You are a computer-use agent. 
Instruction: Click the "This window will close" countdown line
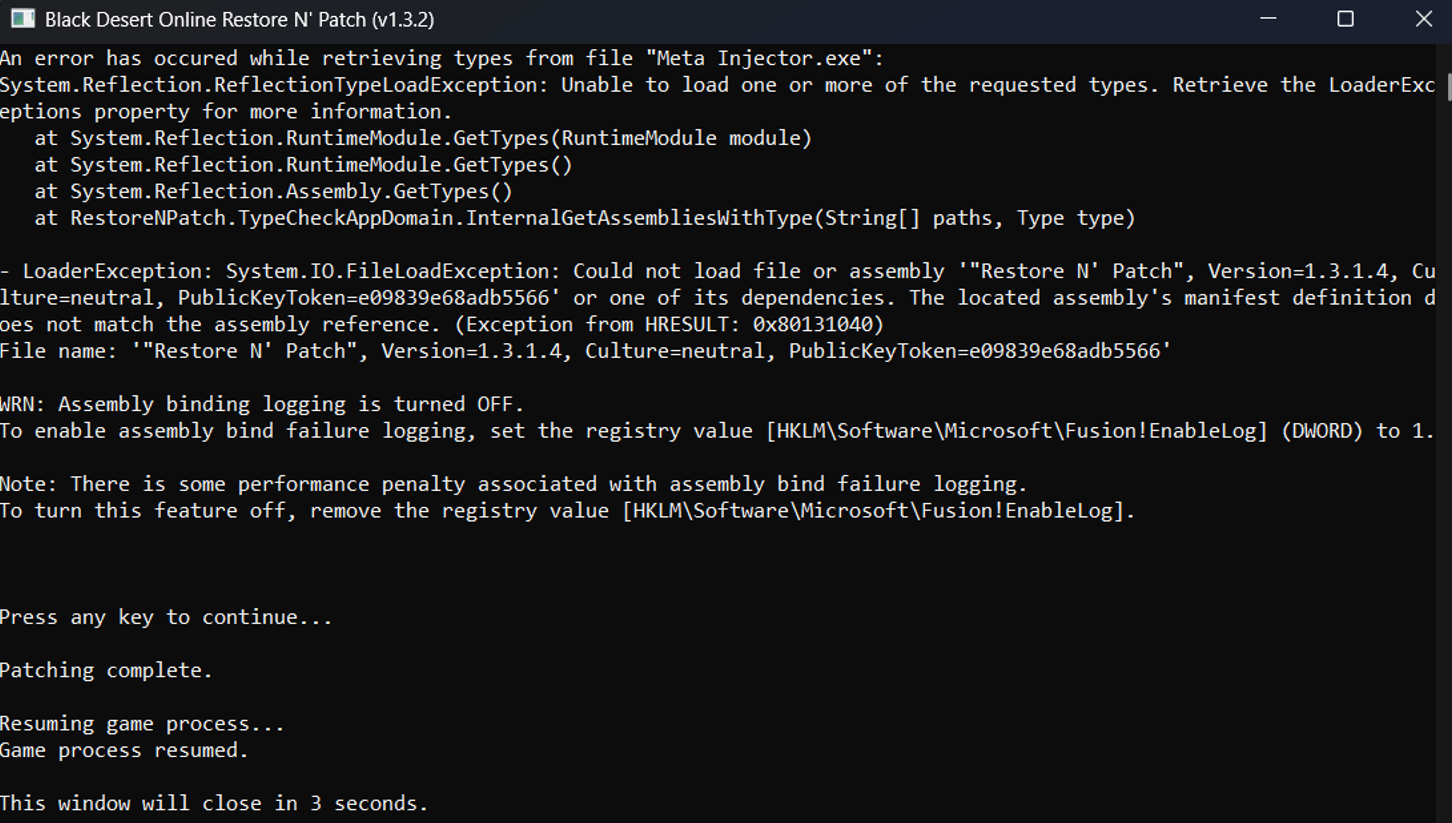coord(214,803)
